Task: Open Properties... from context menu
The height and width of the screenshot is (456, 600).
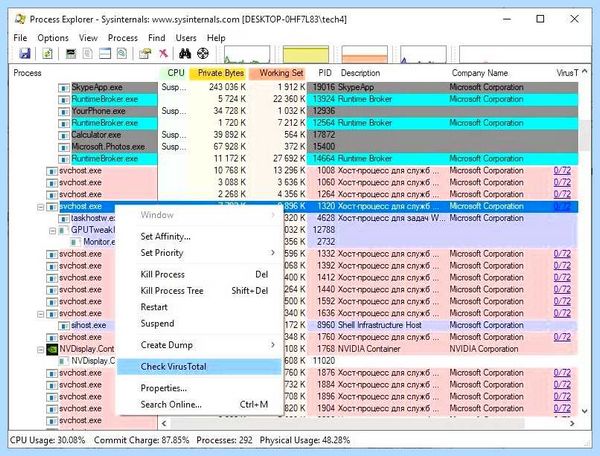Action: tap(200, 388)
